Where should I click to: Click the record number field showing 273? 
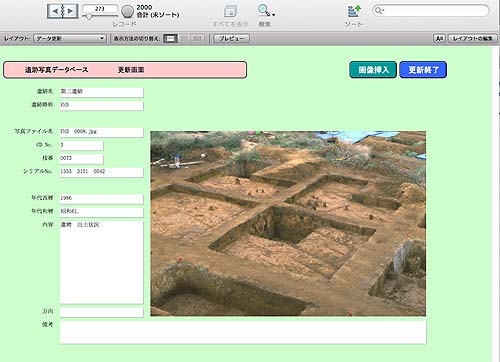coord(100,9)
